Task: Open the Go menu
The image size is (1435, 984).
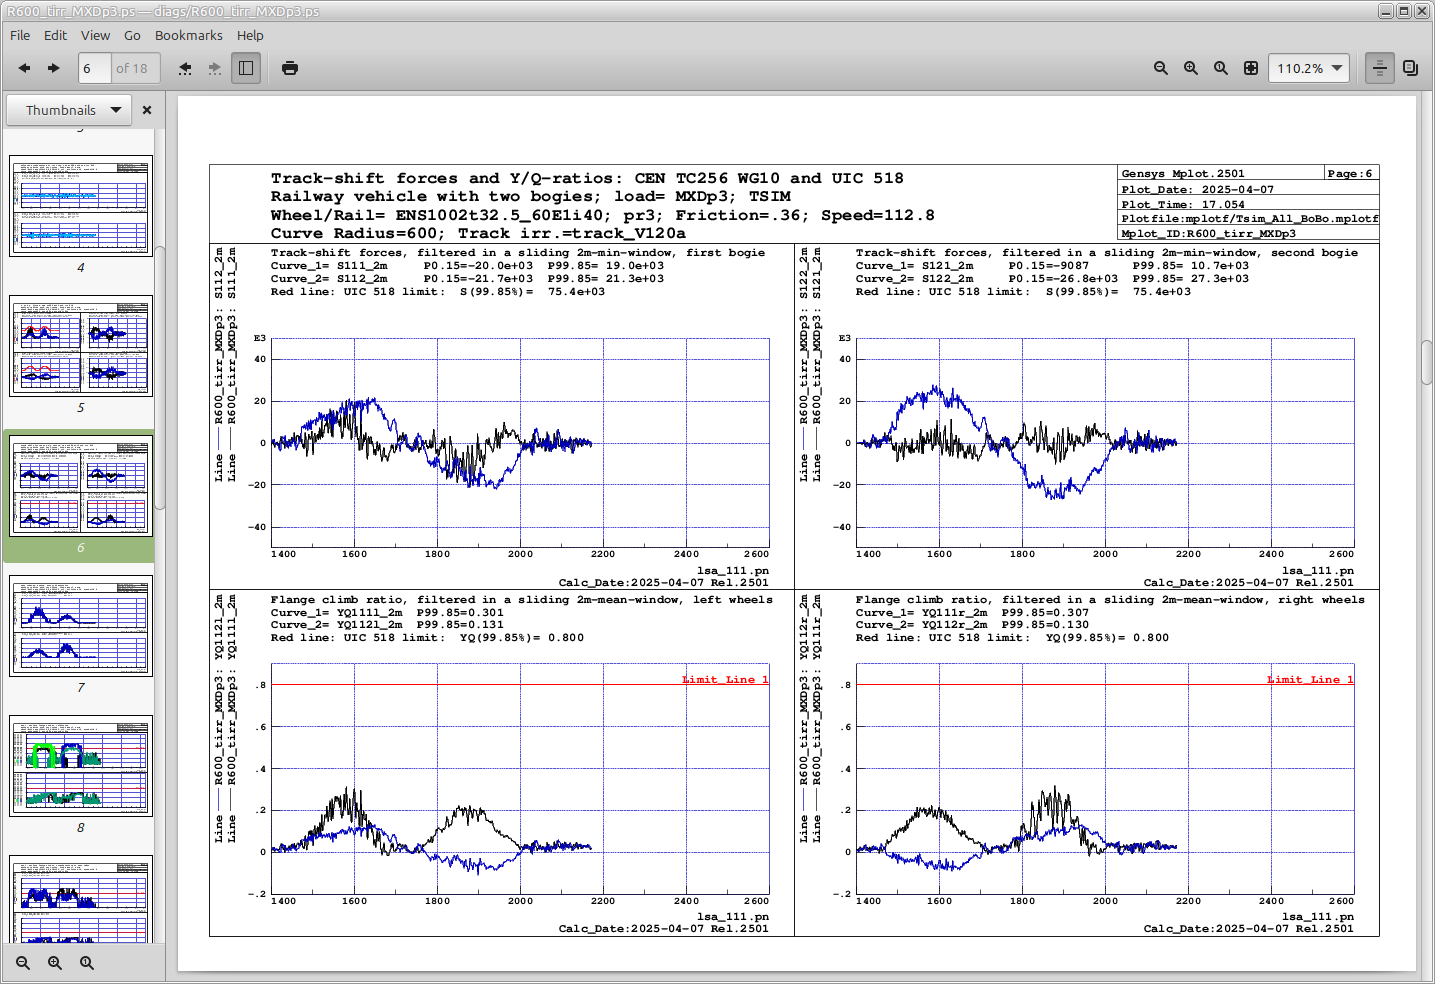Action: [132, 35]
